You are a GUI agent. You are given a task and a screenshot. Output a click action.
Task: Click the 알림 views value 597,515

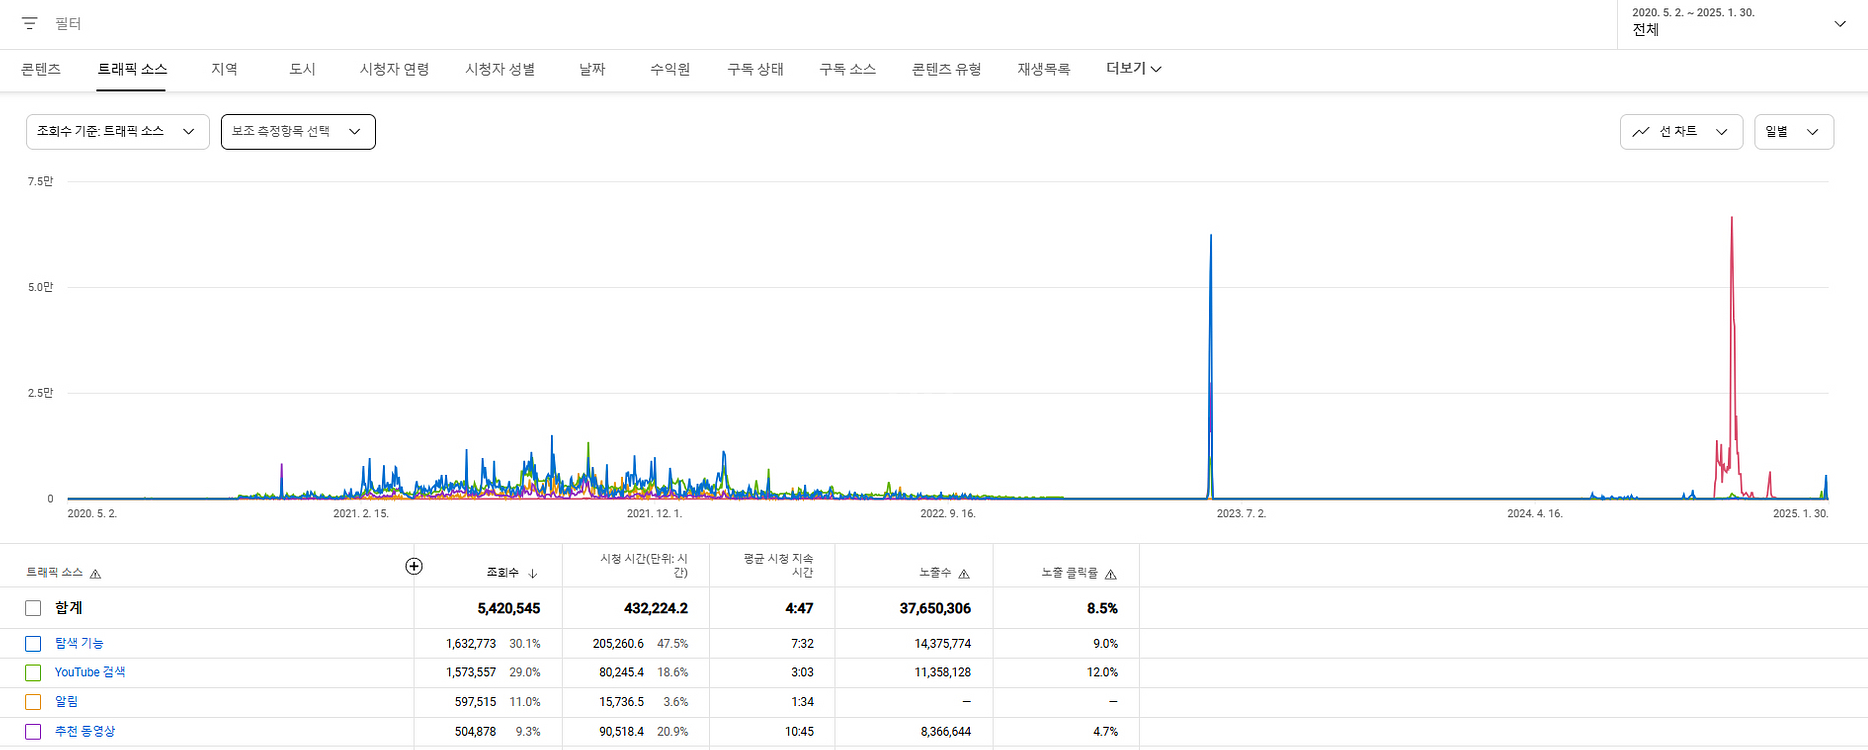475,702
